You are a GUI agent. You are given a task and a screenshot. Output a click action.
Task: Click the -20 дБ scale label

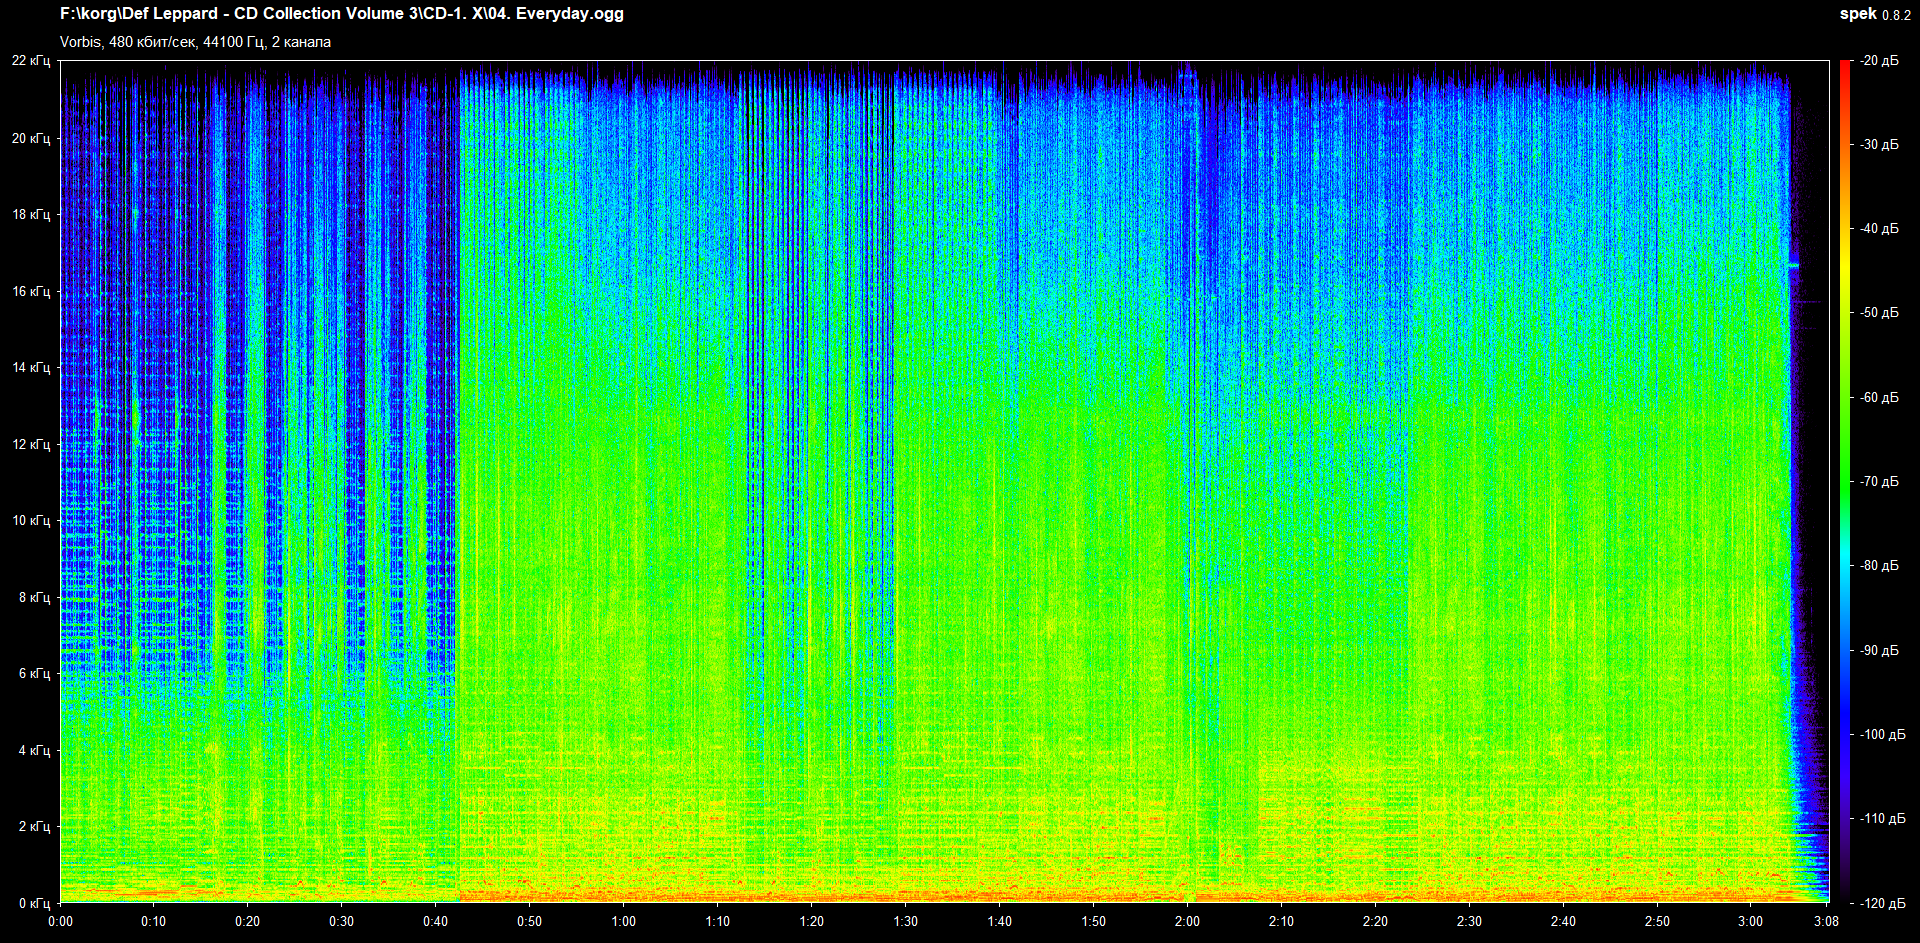coord(1879,61)
